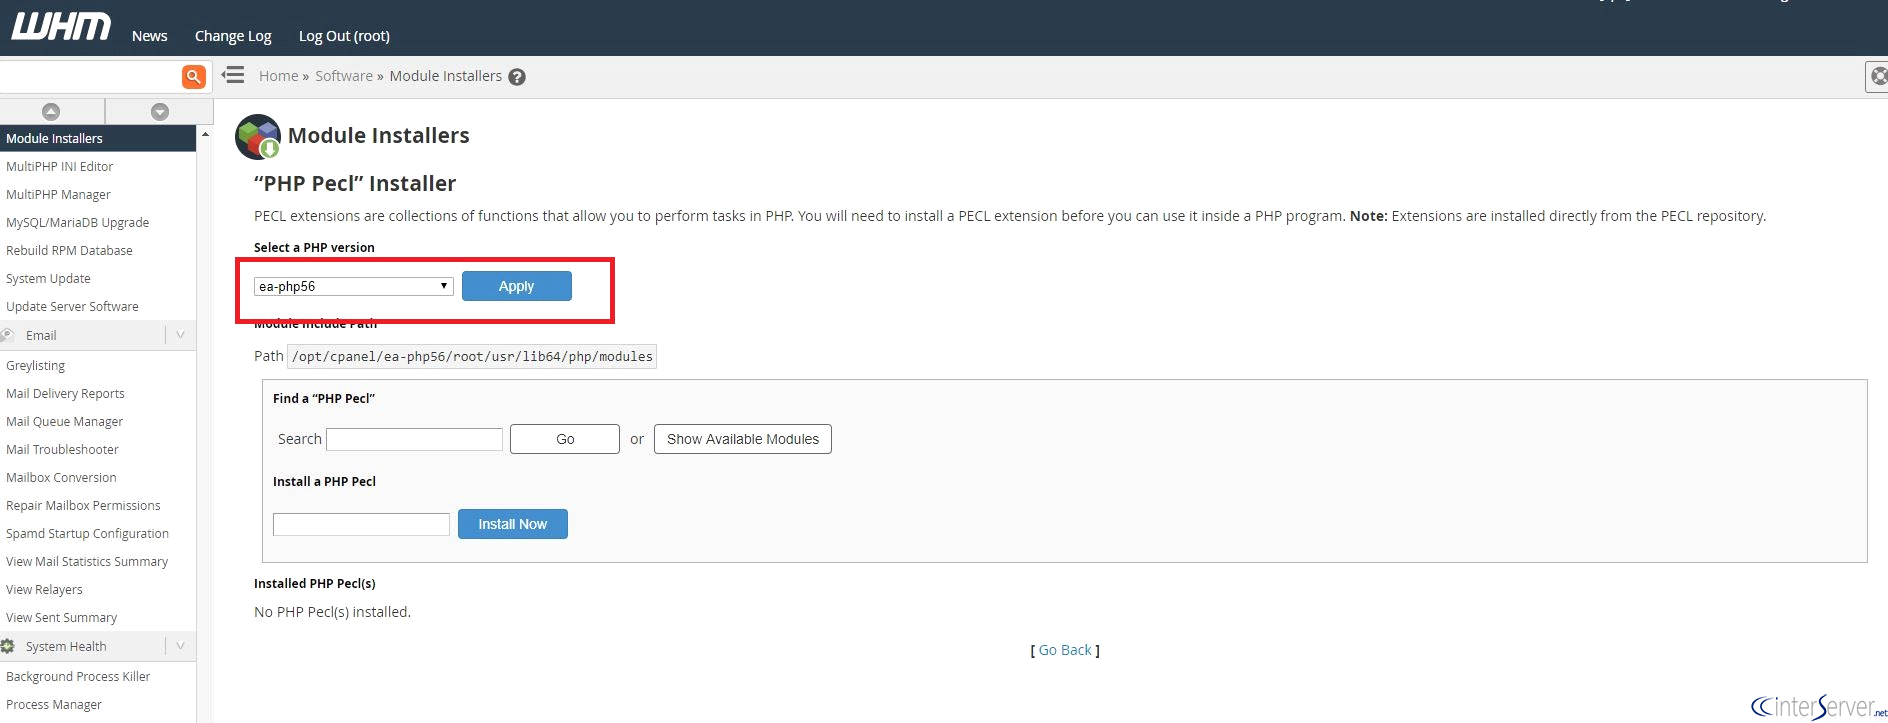Open Mail Queue Manager in sidebar
The image size is (1888, 723).
click(x=64, y=422)
